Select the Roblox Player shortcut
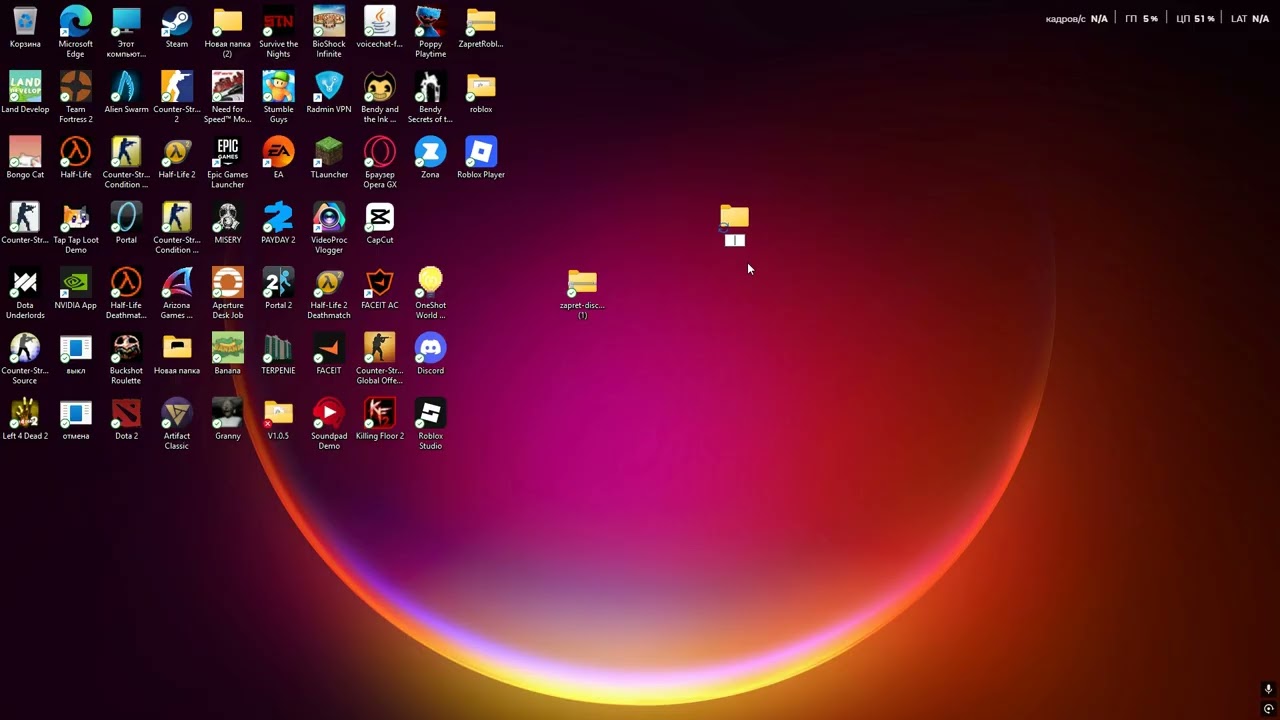The height and width of the screenshot is (720, 1280). (481, 152)
